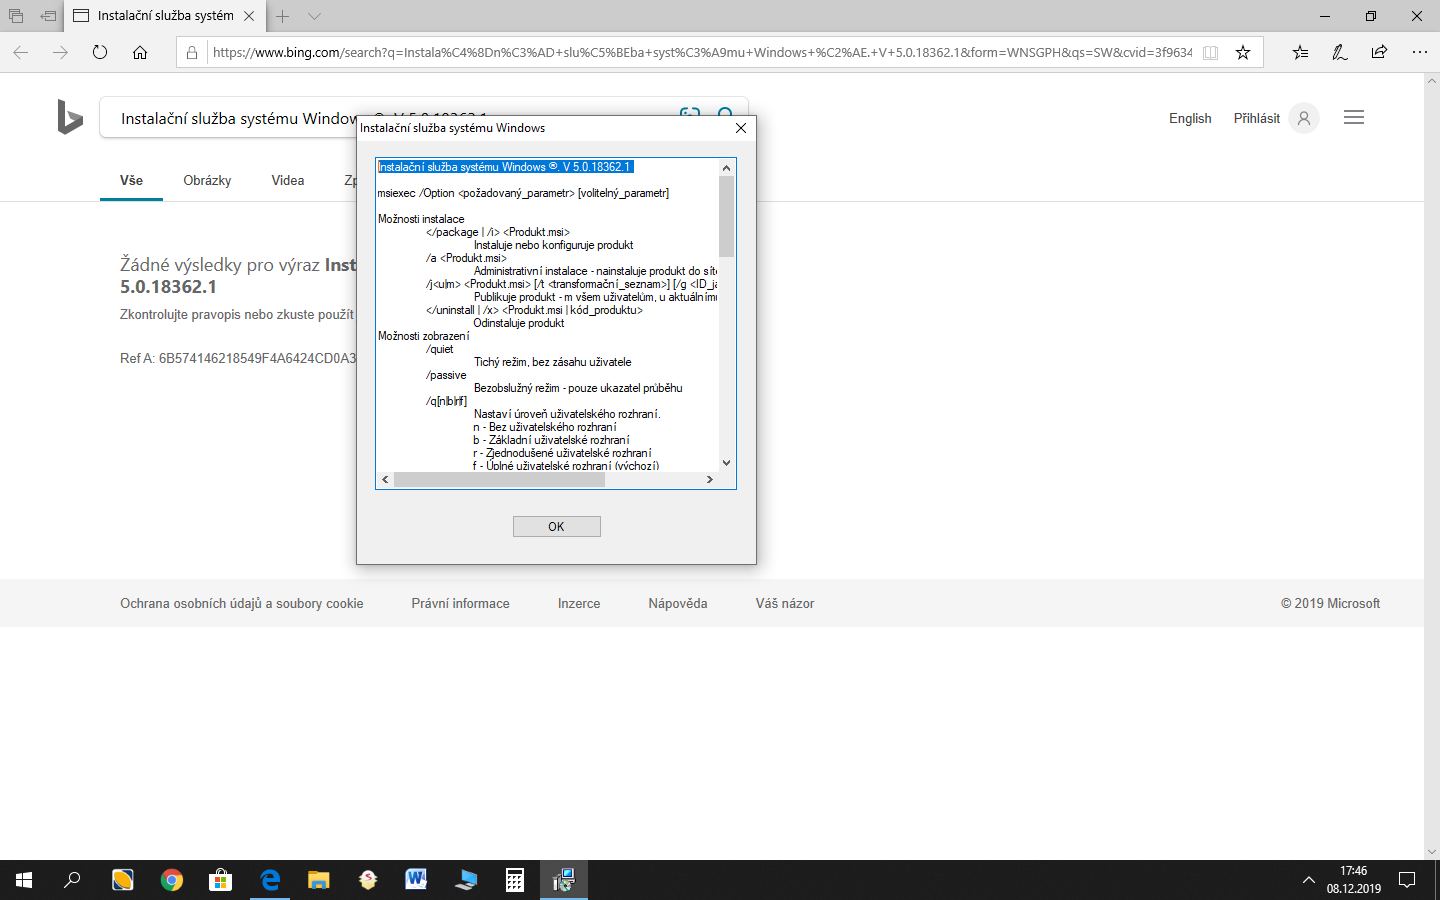Screen dimensions: 1440x900
Task: Click the dialog's scroll down arrow
Action: coord(727,463)
